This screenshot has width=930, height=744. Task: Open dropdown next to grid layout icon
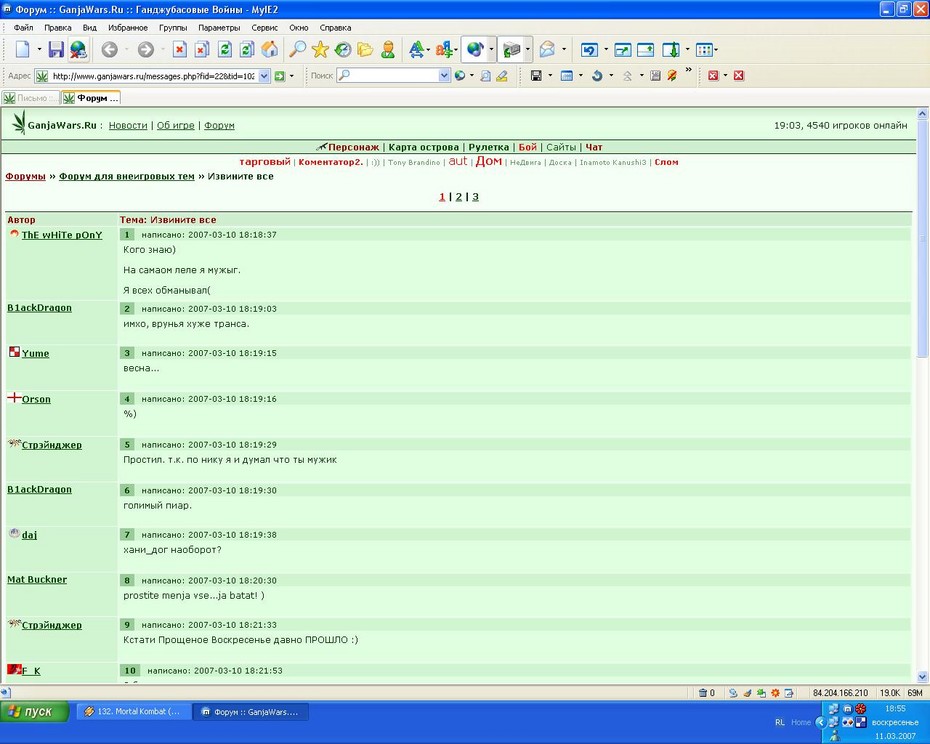click(716, 50)
